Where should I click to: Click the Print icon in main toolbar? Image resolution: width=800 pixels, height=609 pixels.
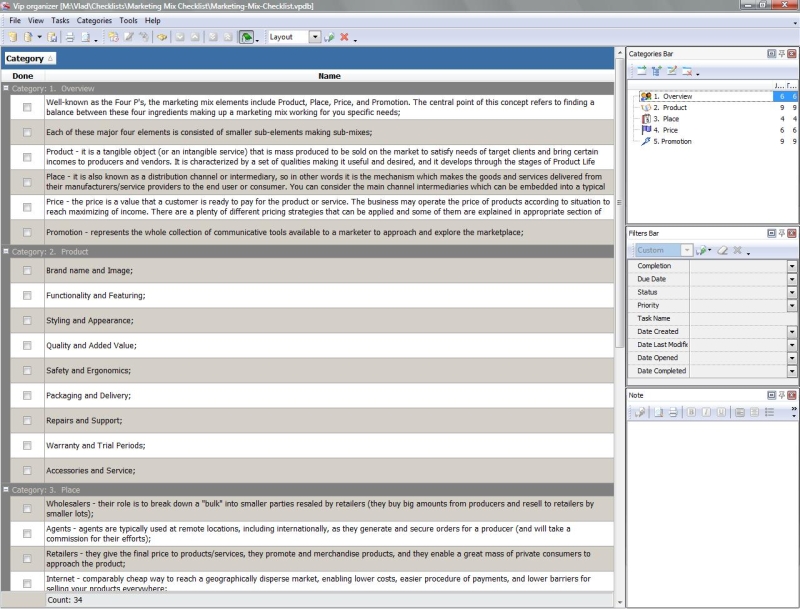[x=70, y=37]
